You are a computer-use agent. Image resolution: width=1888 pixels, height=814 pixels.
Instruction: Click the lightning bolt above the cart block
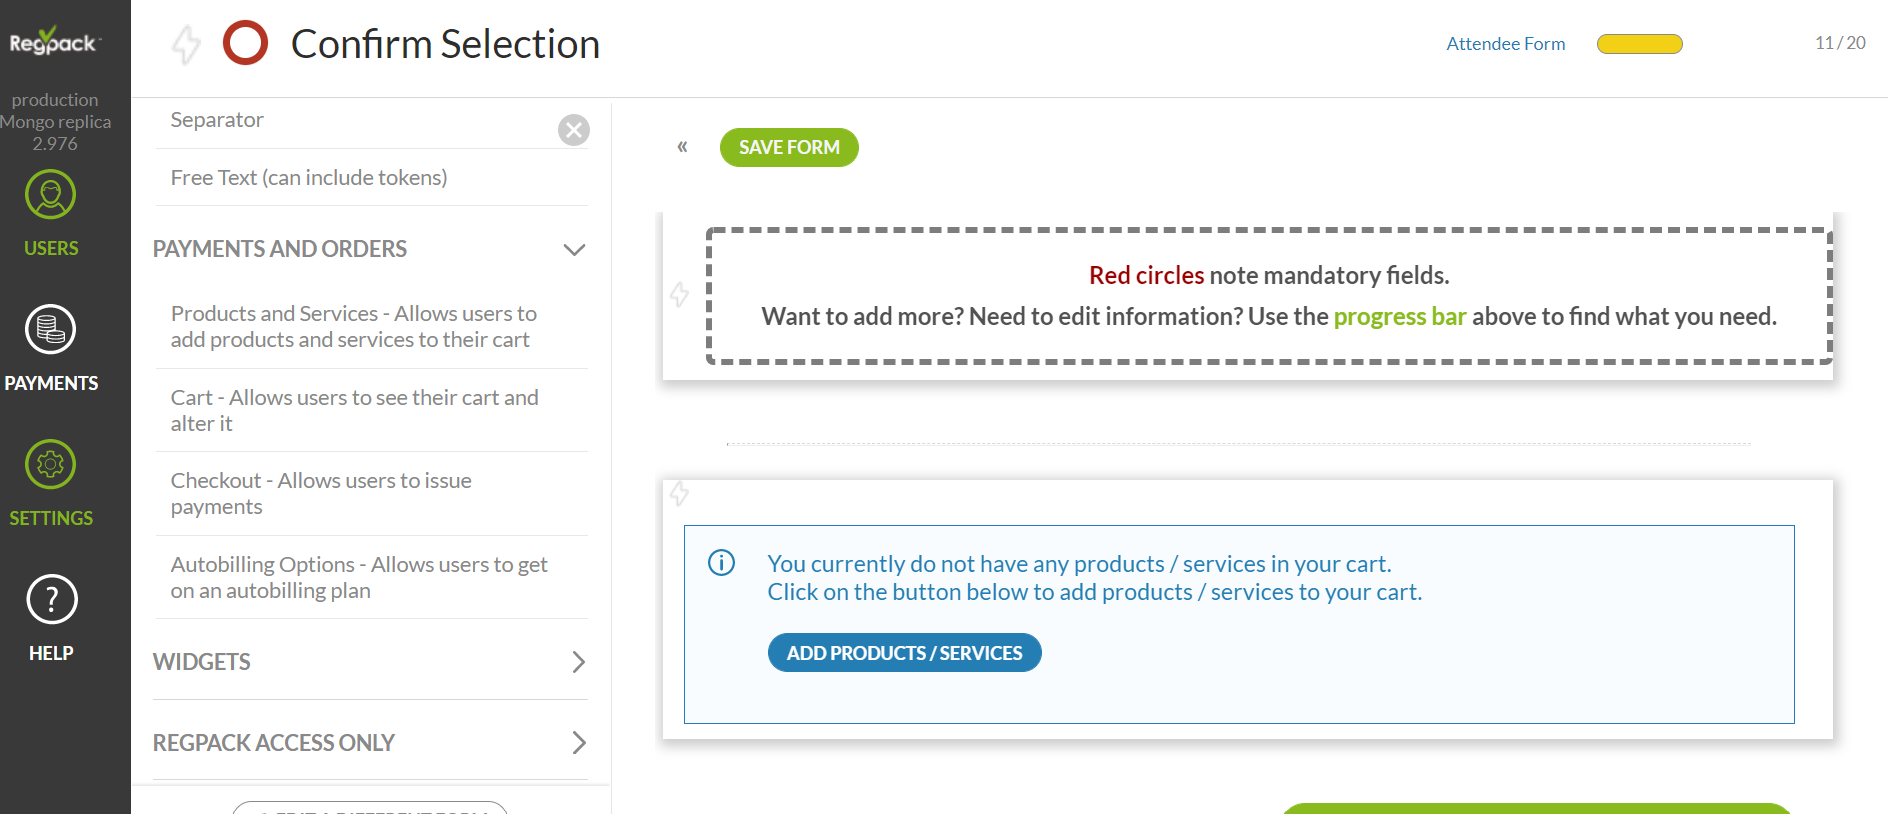coord(680,493)
